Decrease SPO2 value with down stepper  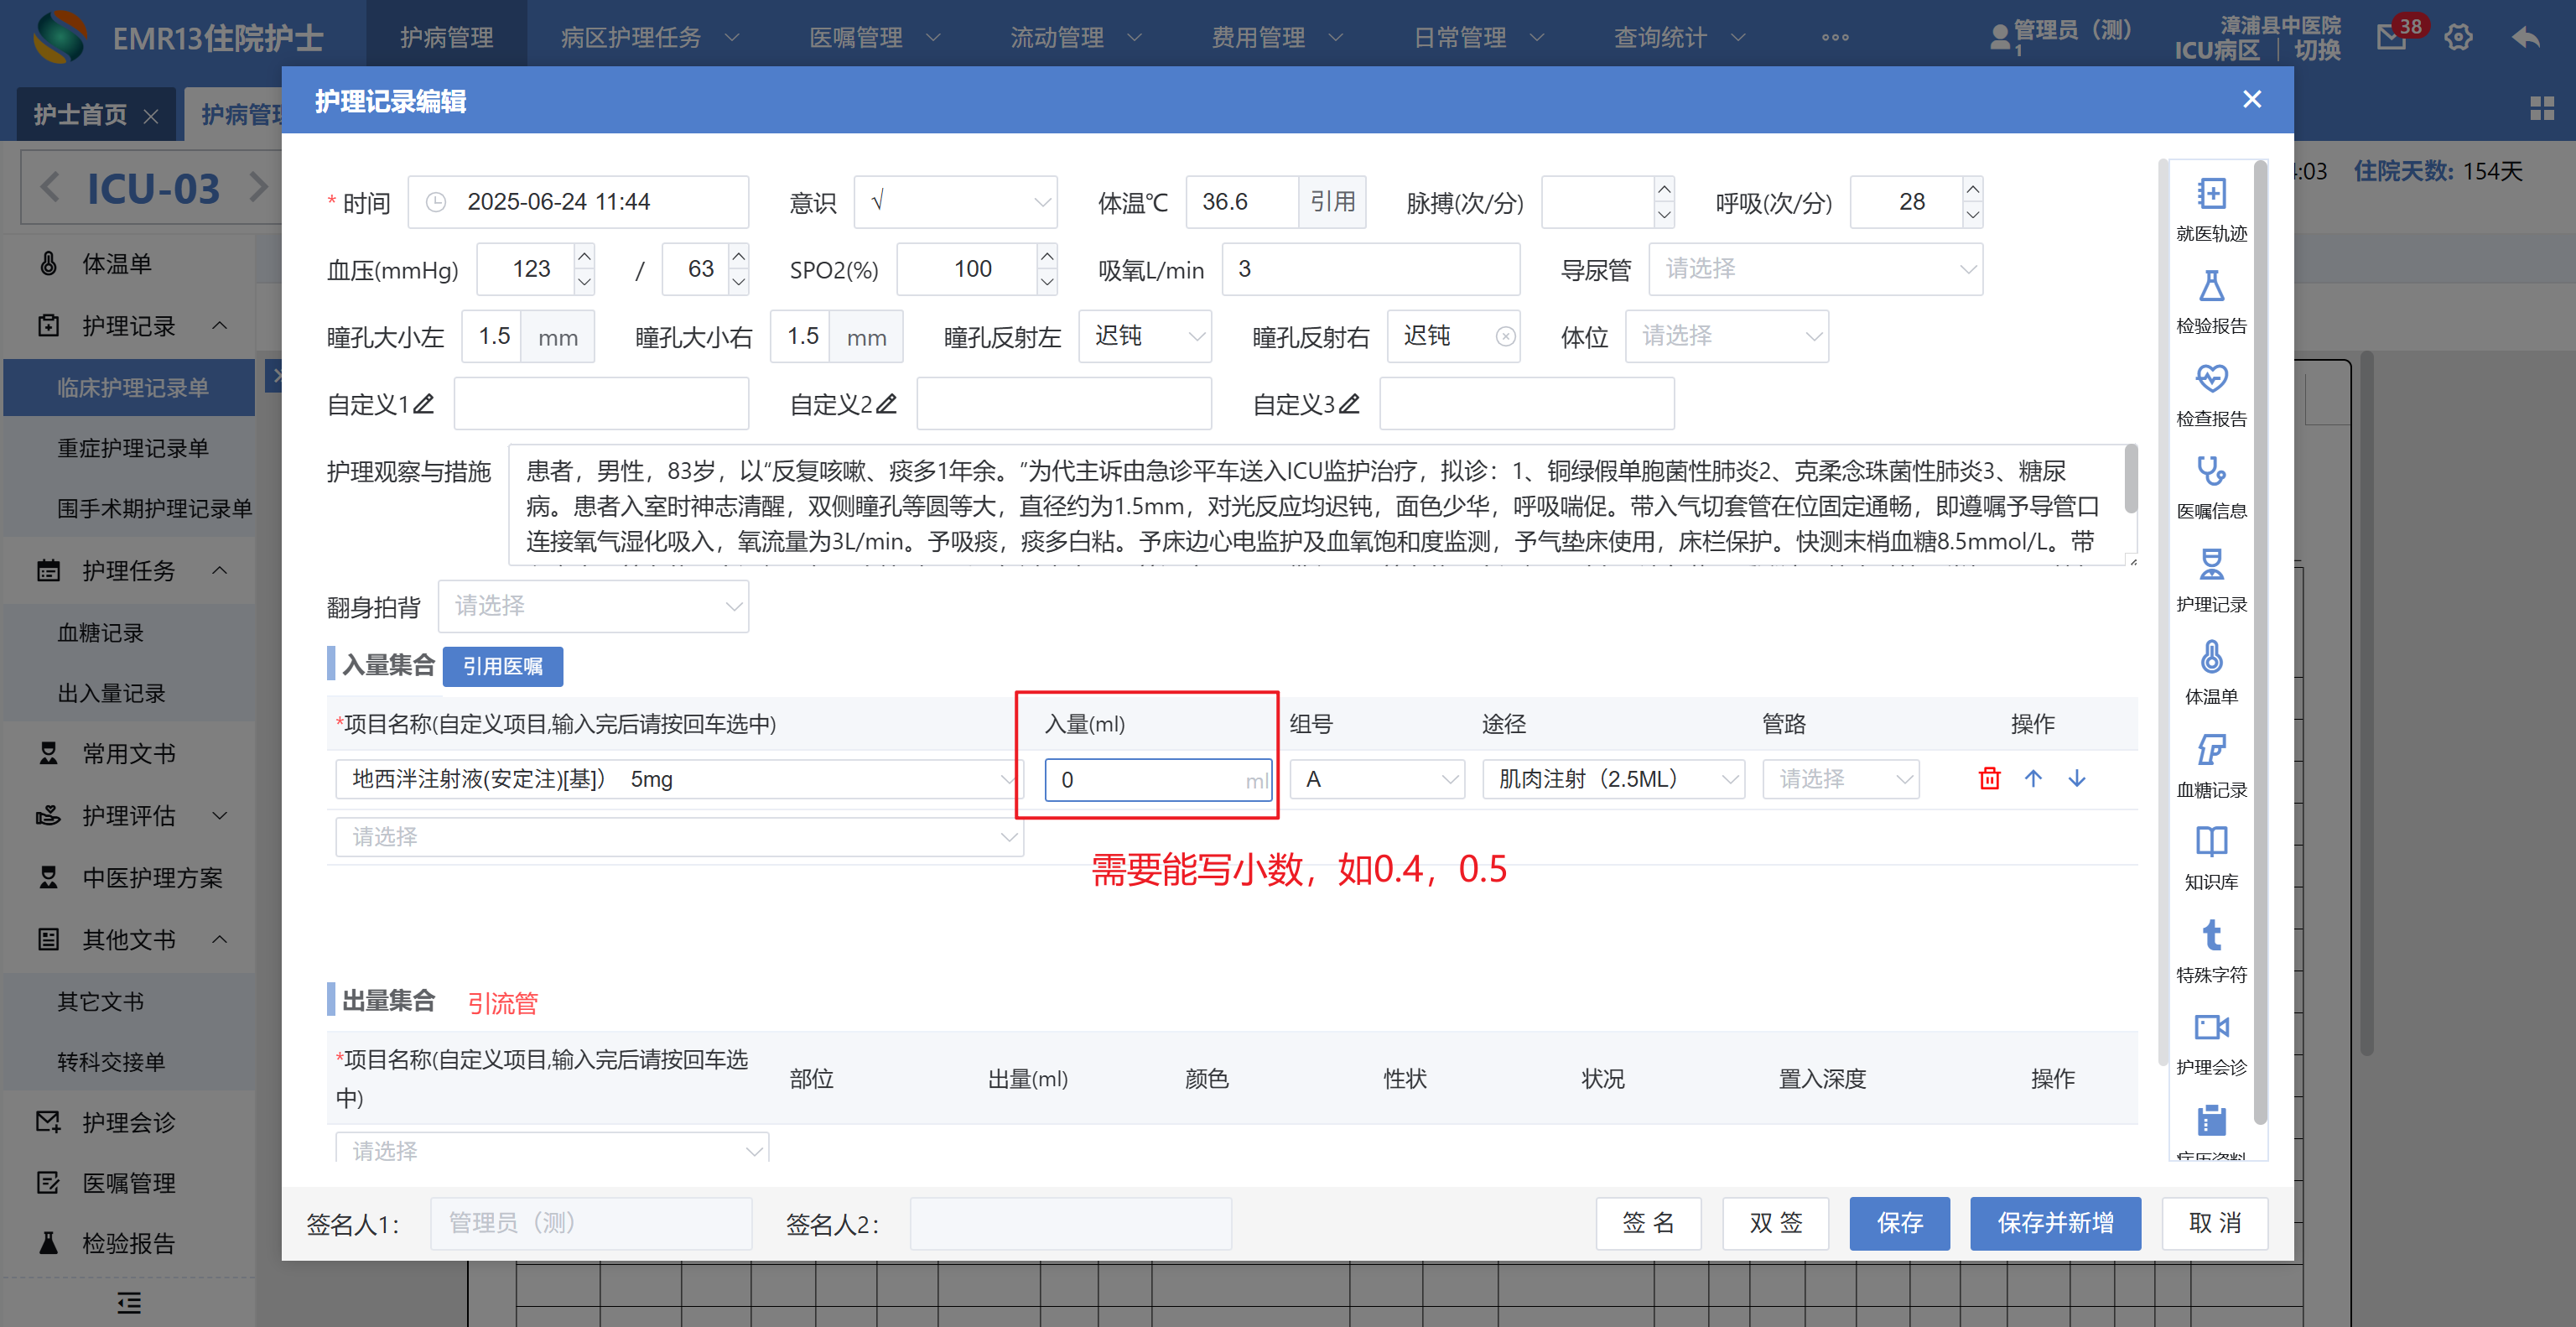[x=1047, y=282]
